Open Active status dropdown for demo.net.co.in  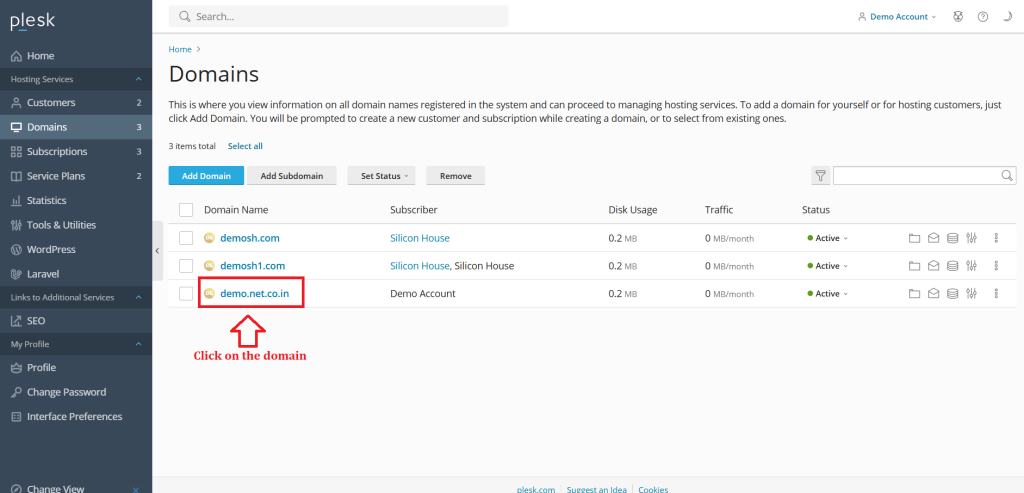[827, 294]
